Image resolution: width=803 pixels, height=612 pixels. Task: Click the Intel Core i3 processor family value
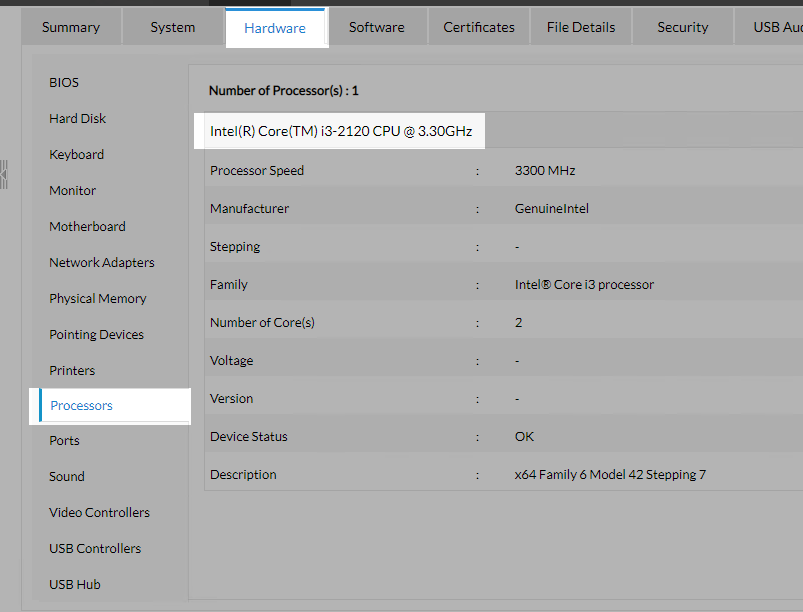tap(584, 284)
